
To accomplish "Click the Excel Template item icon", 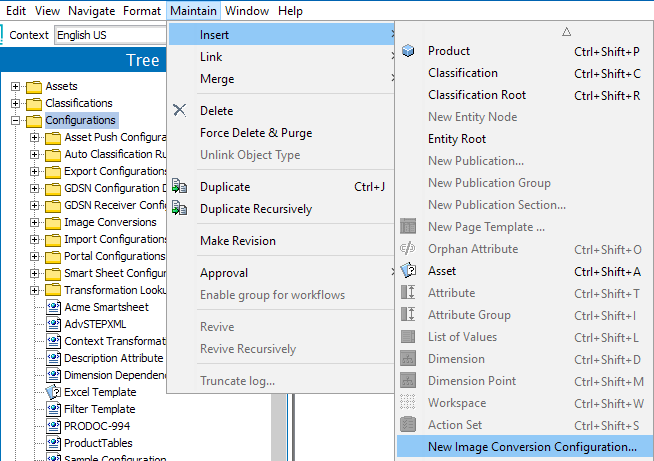I will pyautogui.click(x=54, y=392).
